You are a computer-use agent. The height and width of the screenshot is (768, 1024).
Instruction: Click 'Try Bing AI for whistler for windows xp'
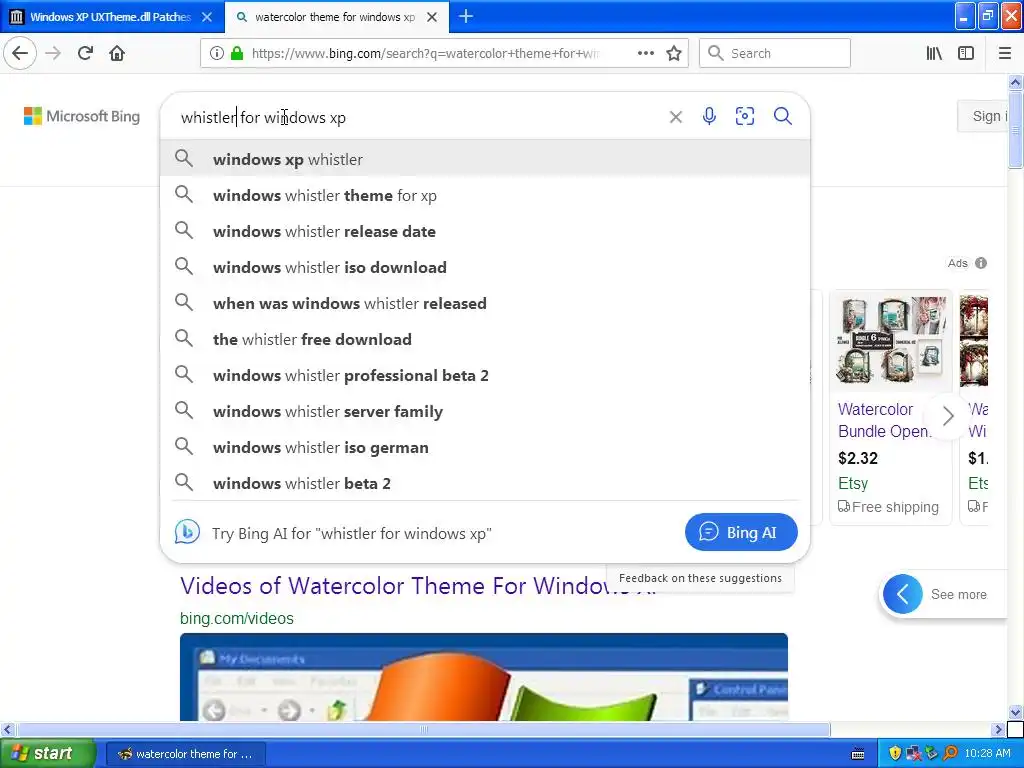click(x=351, y=534)
